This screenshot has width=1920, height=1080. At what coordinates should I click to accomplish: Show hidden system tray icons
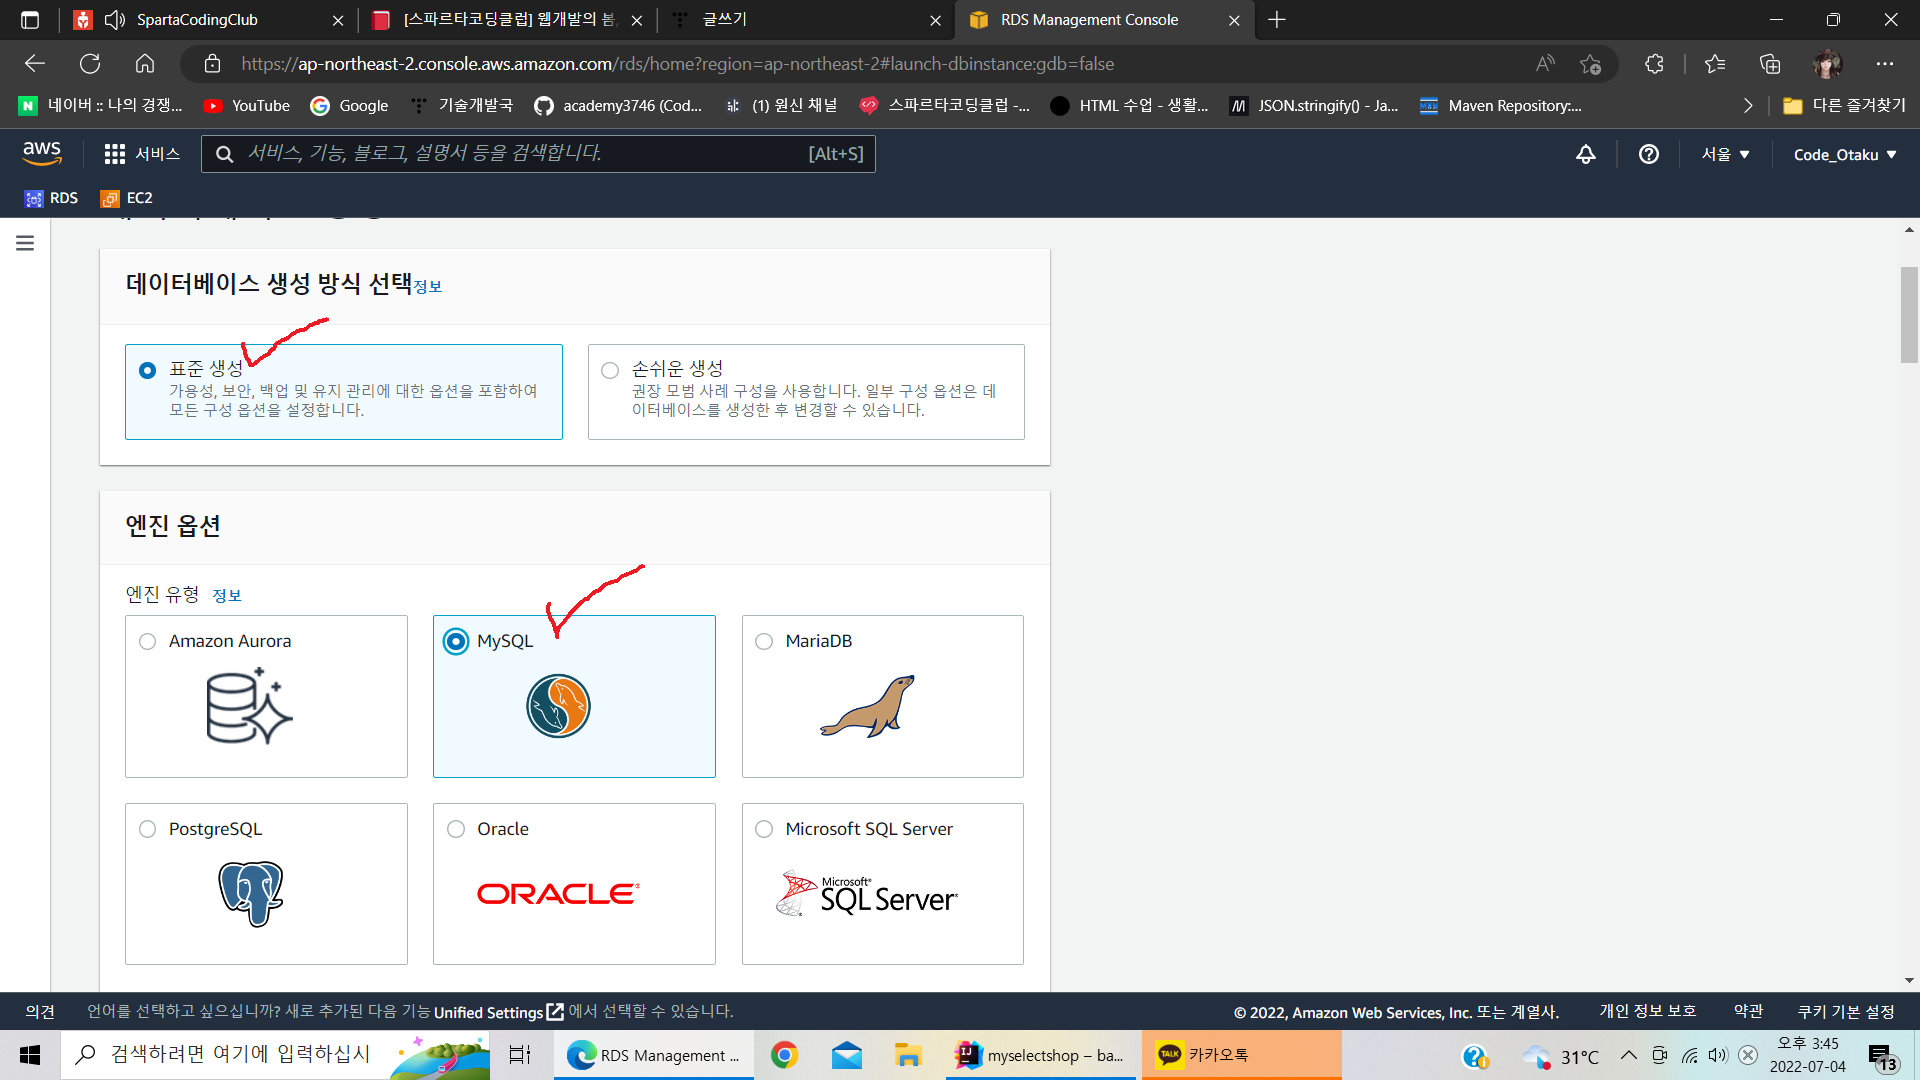(1629, 1055)
